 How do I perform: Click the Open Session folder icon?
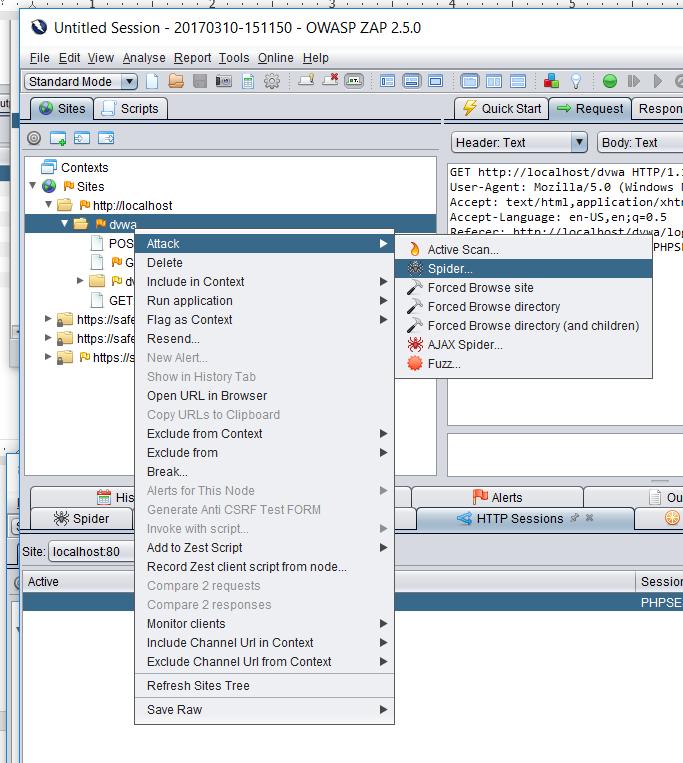coord(176,81)
